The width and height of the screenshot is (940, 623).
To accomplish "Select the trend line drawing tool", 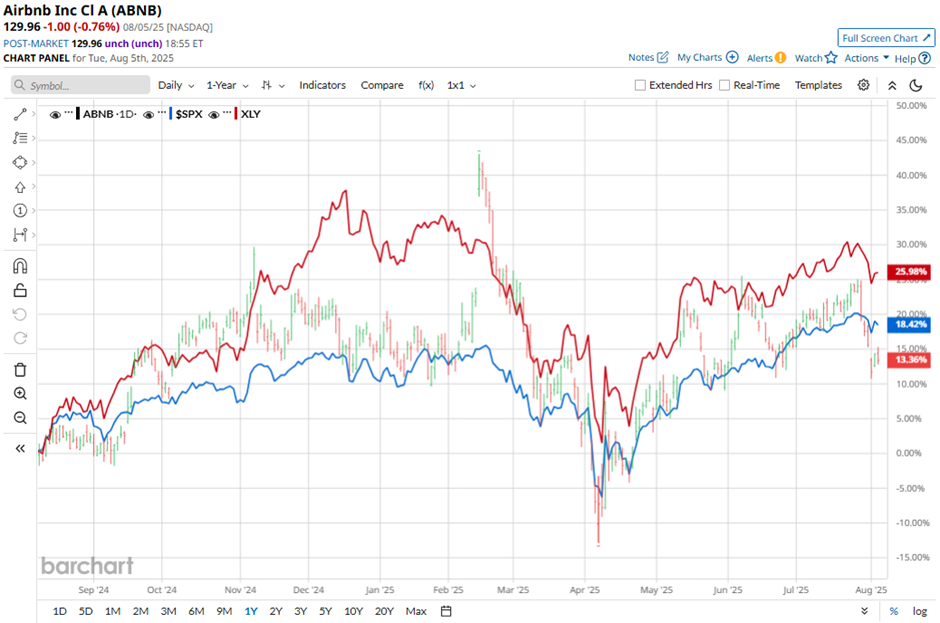I will 20,114.
